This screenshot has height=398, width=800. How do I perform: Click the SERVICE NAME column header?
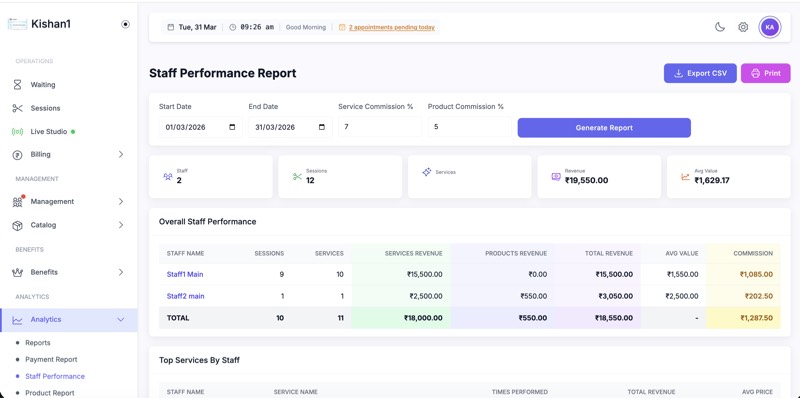tap(296, 392)
